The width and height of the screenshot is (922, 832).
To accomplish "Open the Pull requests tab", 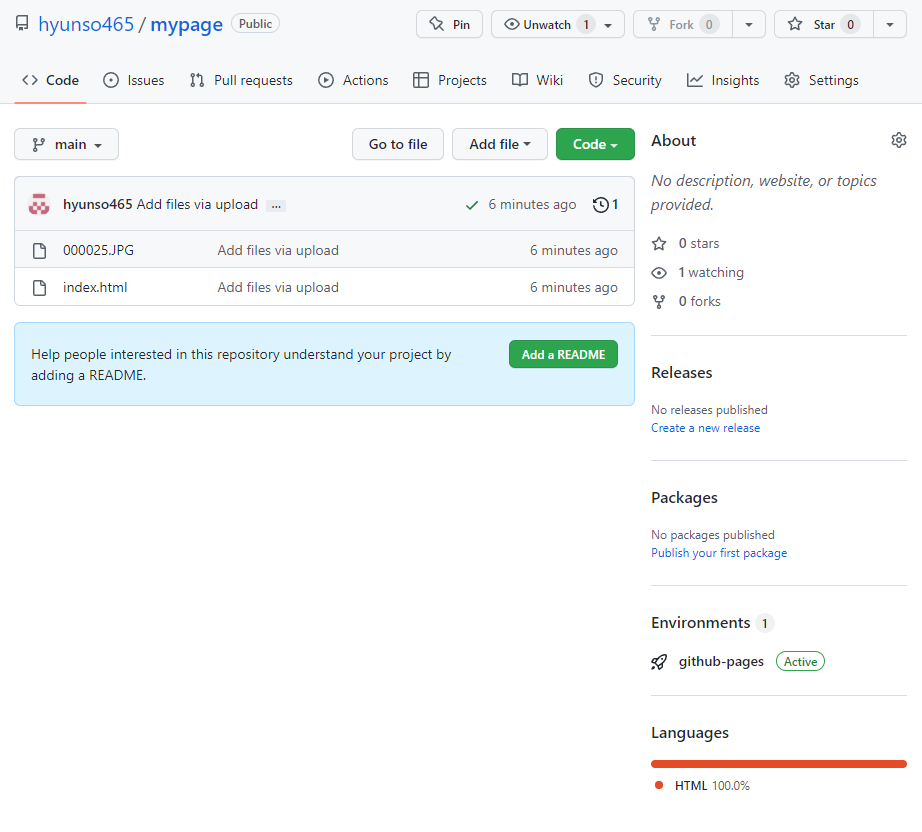I will pyautogui.click(x=241, y=81).
